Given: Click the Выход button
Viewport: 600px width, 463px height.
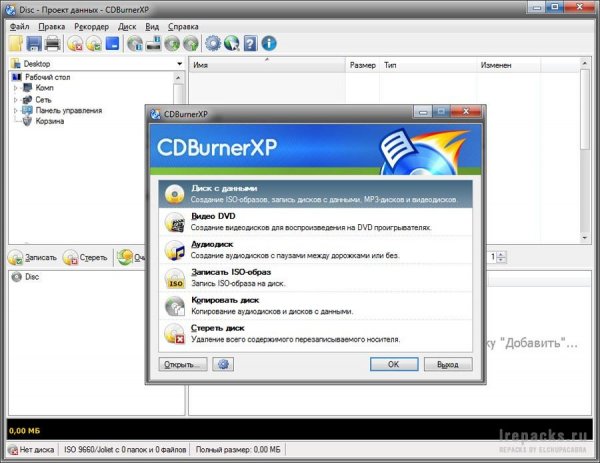Looking at the screenshot, I should pyautogui.click(x=448, y=364).
